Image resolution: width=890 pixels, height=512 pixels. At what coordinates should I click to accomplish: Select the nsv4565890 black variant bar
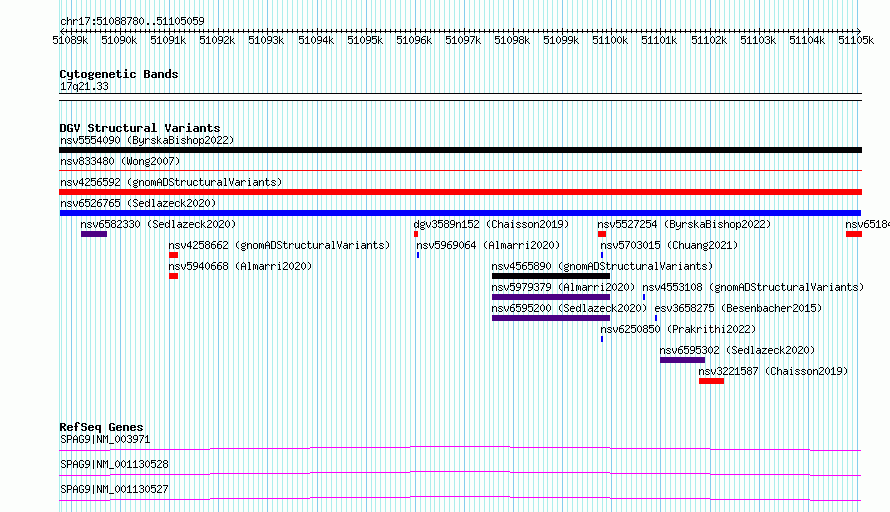tap(551, 276)
